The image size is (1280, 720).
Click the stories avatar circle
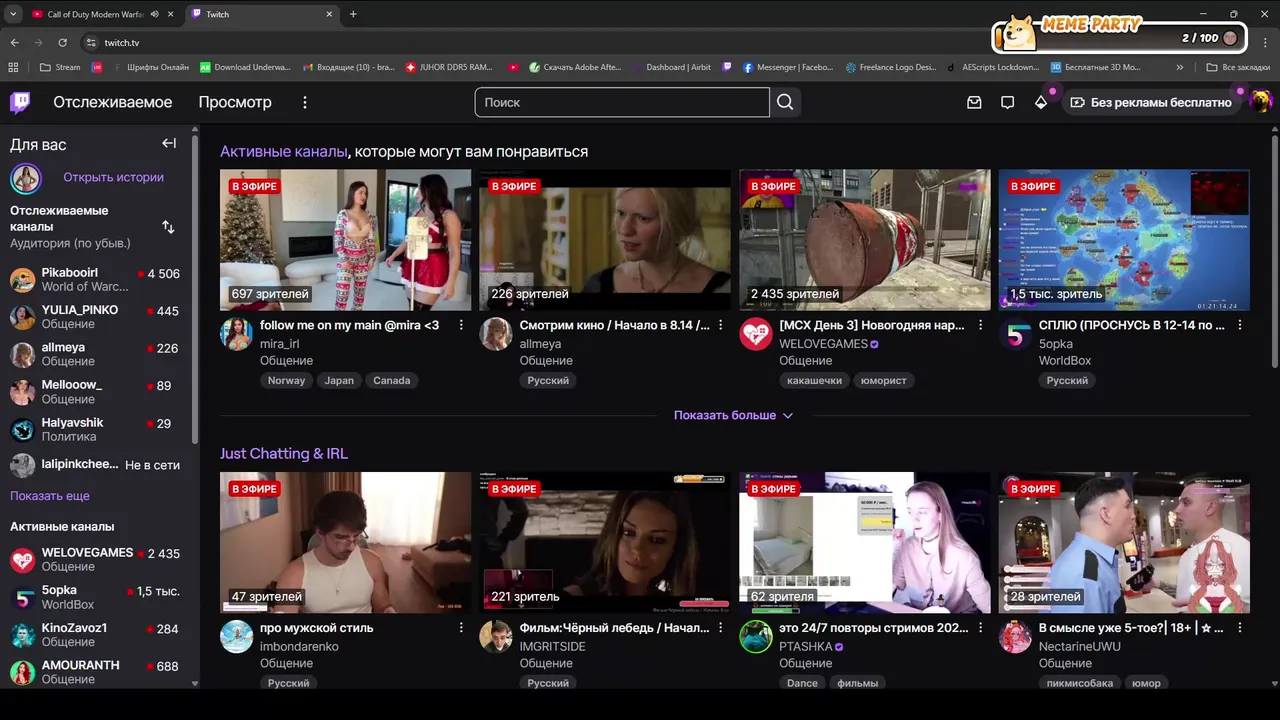pos(26,178)
